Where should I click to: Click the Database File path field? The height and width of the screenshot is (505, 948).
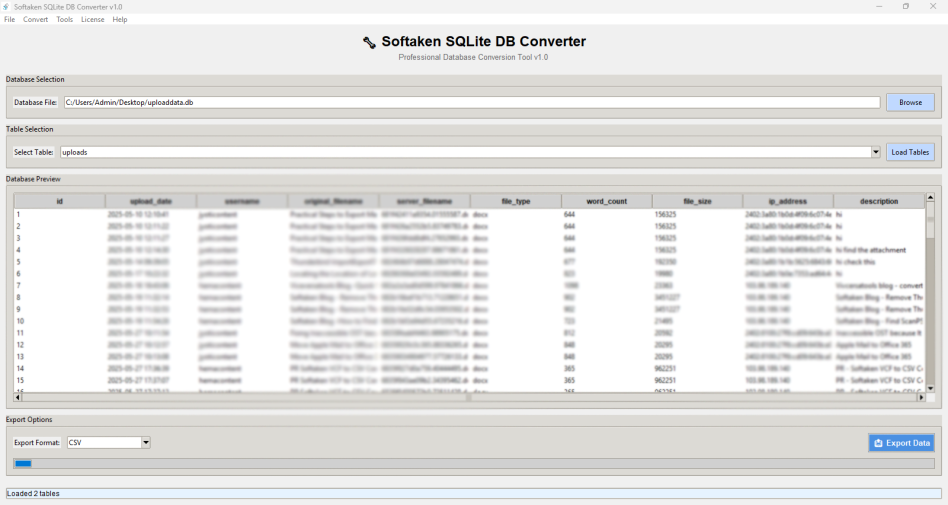coord(470,102)
